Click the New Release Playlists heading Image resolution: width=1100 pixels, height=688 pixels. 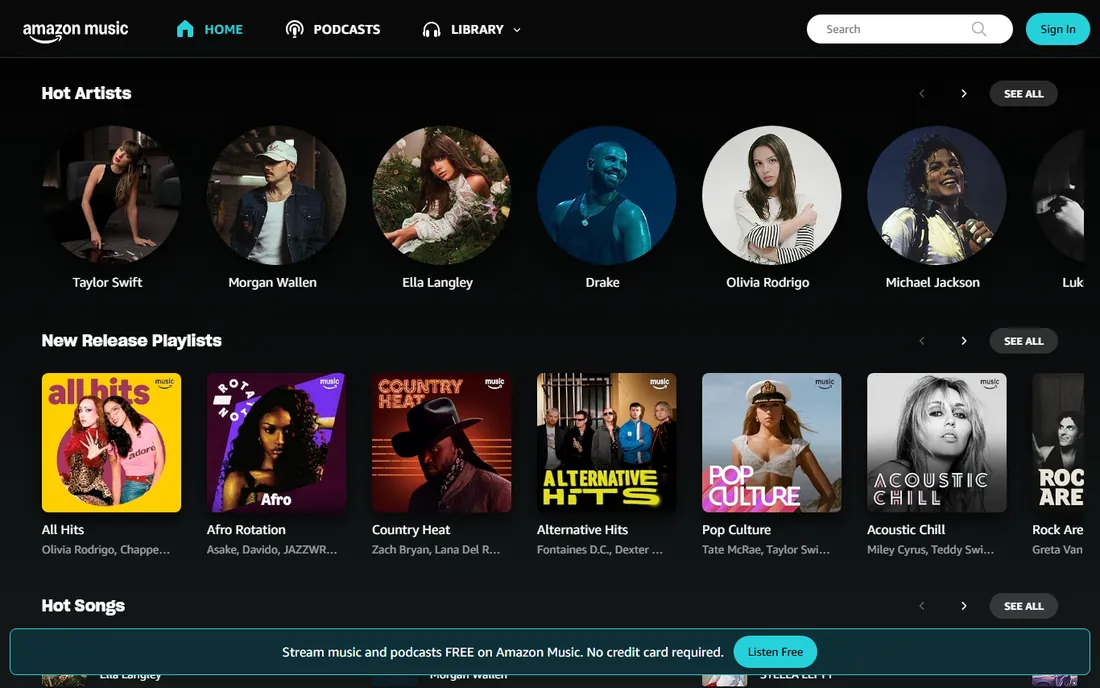(132, 341)
